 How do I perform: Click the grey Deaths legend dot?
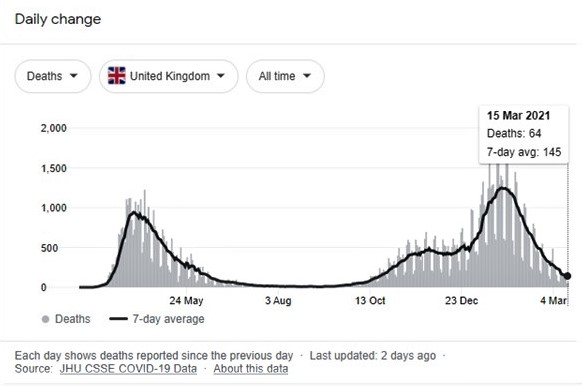tap(46, 319)
